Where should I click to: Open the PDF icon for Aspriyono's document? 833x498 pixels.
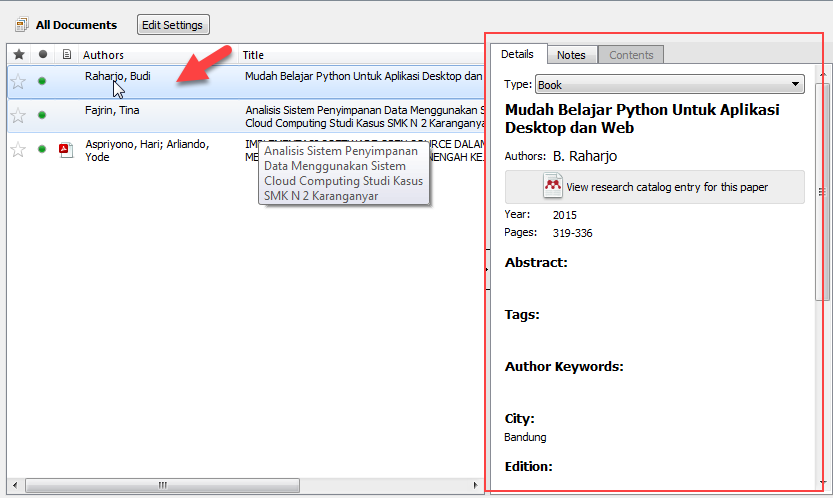click(66, 150)
